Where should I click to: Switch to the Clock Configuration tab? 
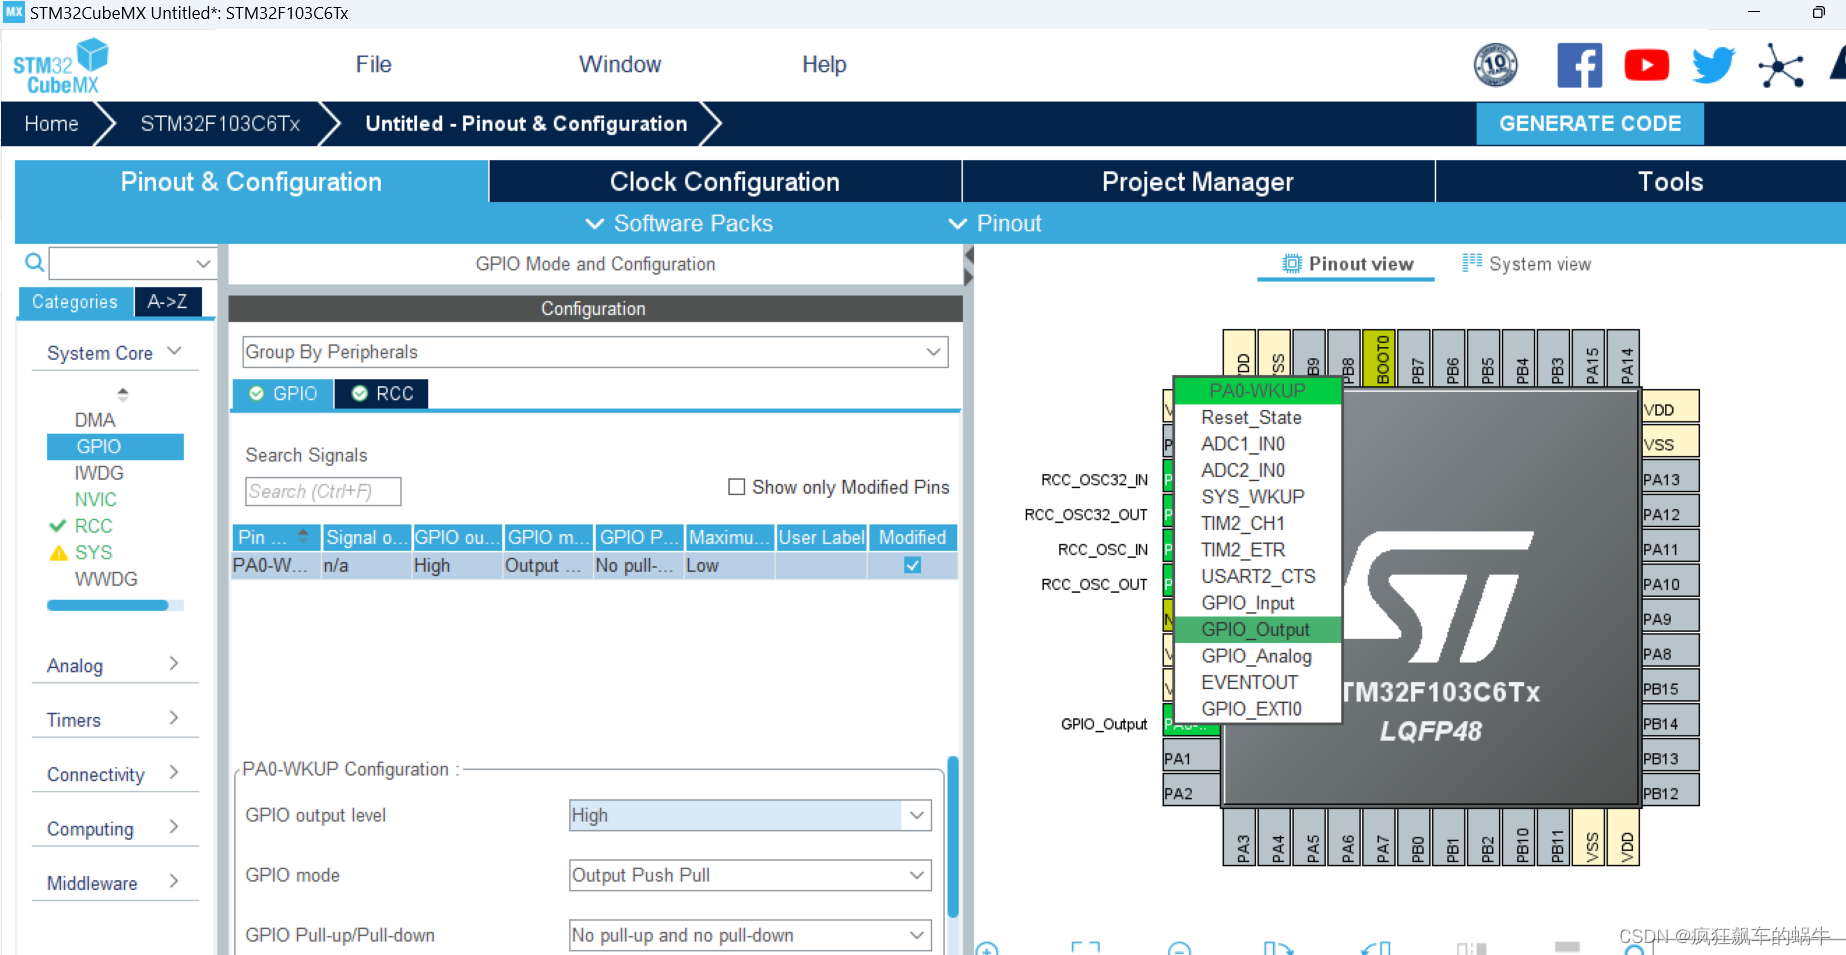(x=725, y=182)
